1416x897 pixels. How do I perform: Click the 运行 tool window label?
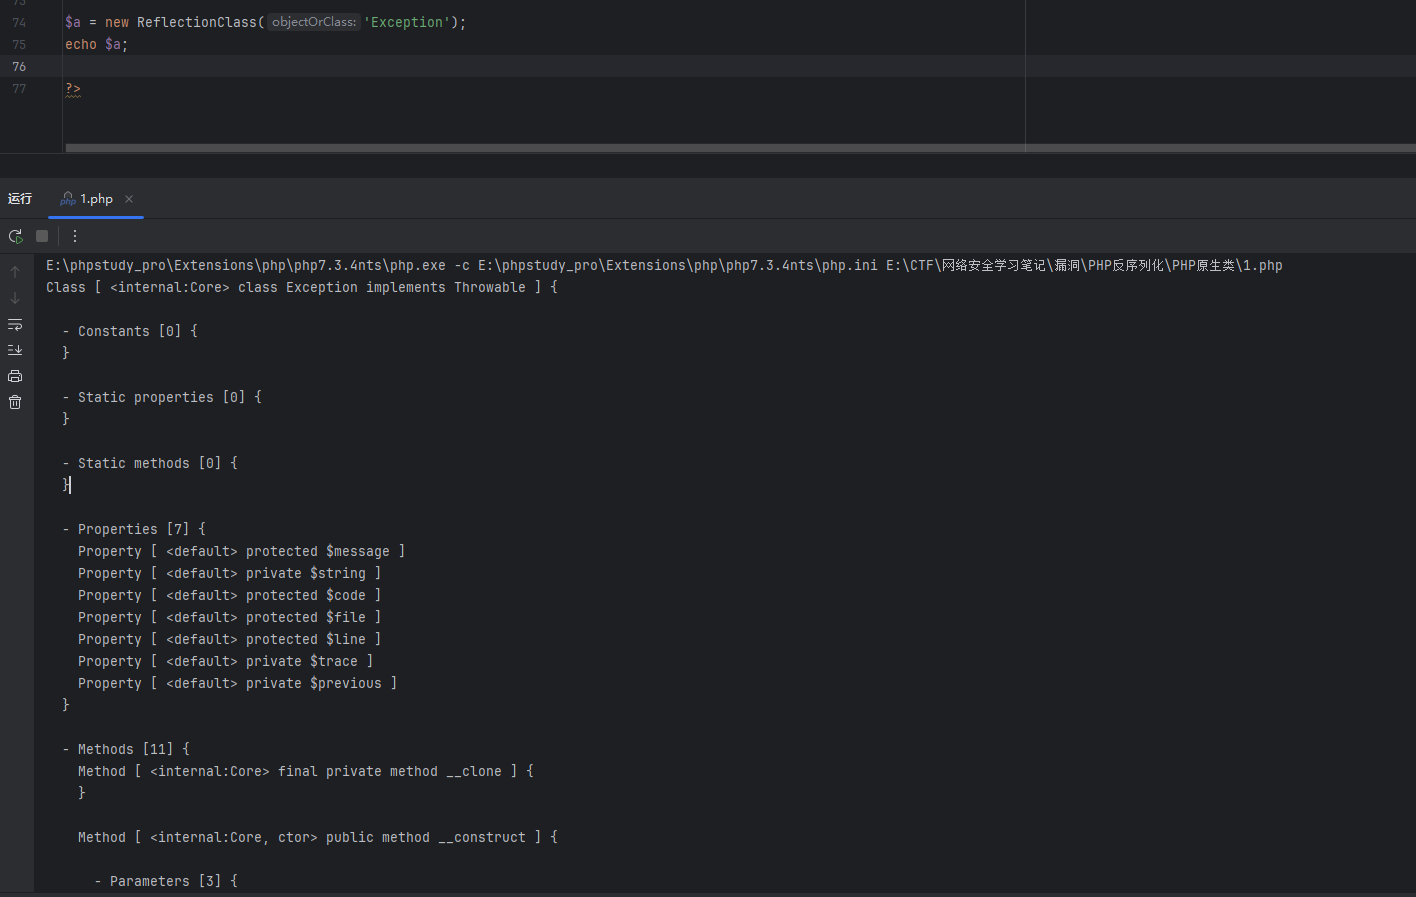pos(20,199)
